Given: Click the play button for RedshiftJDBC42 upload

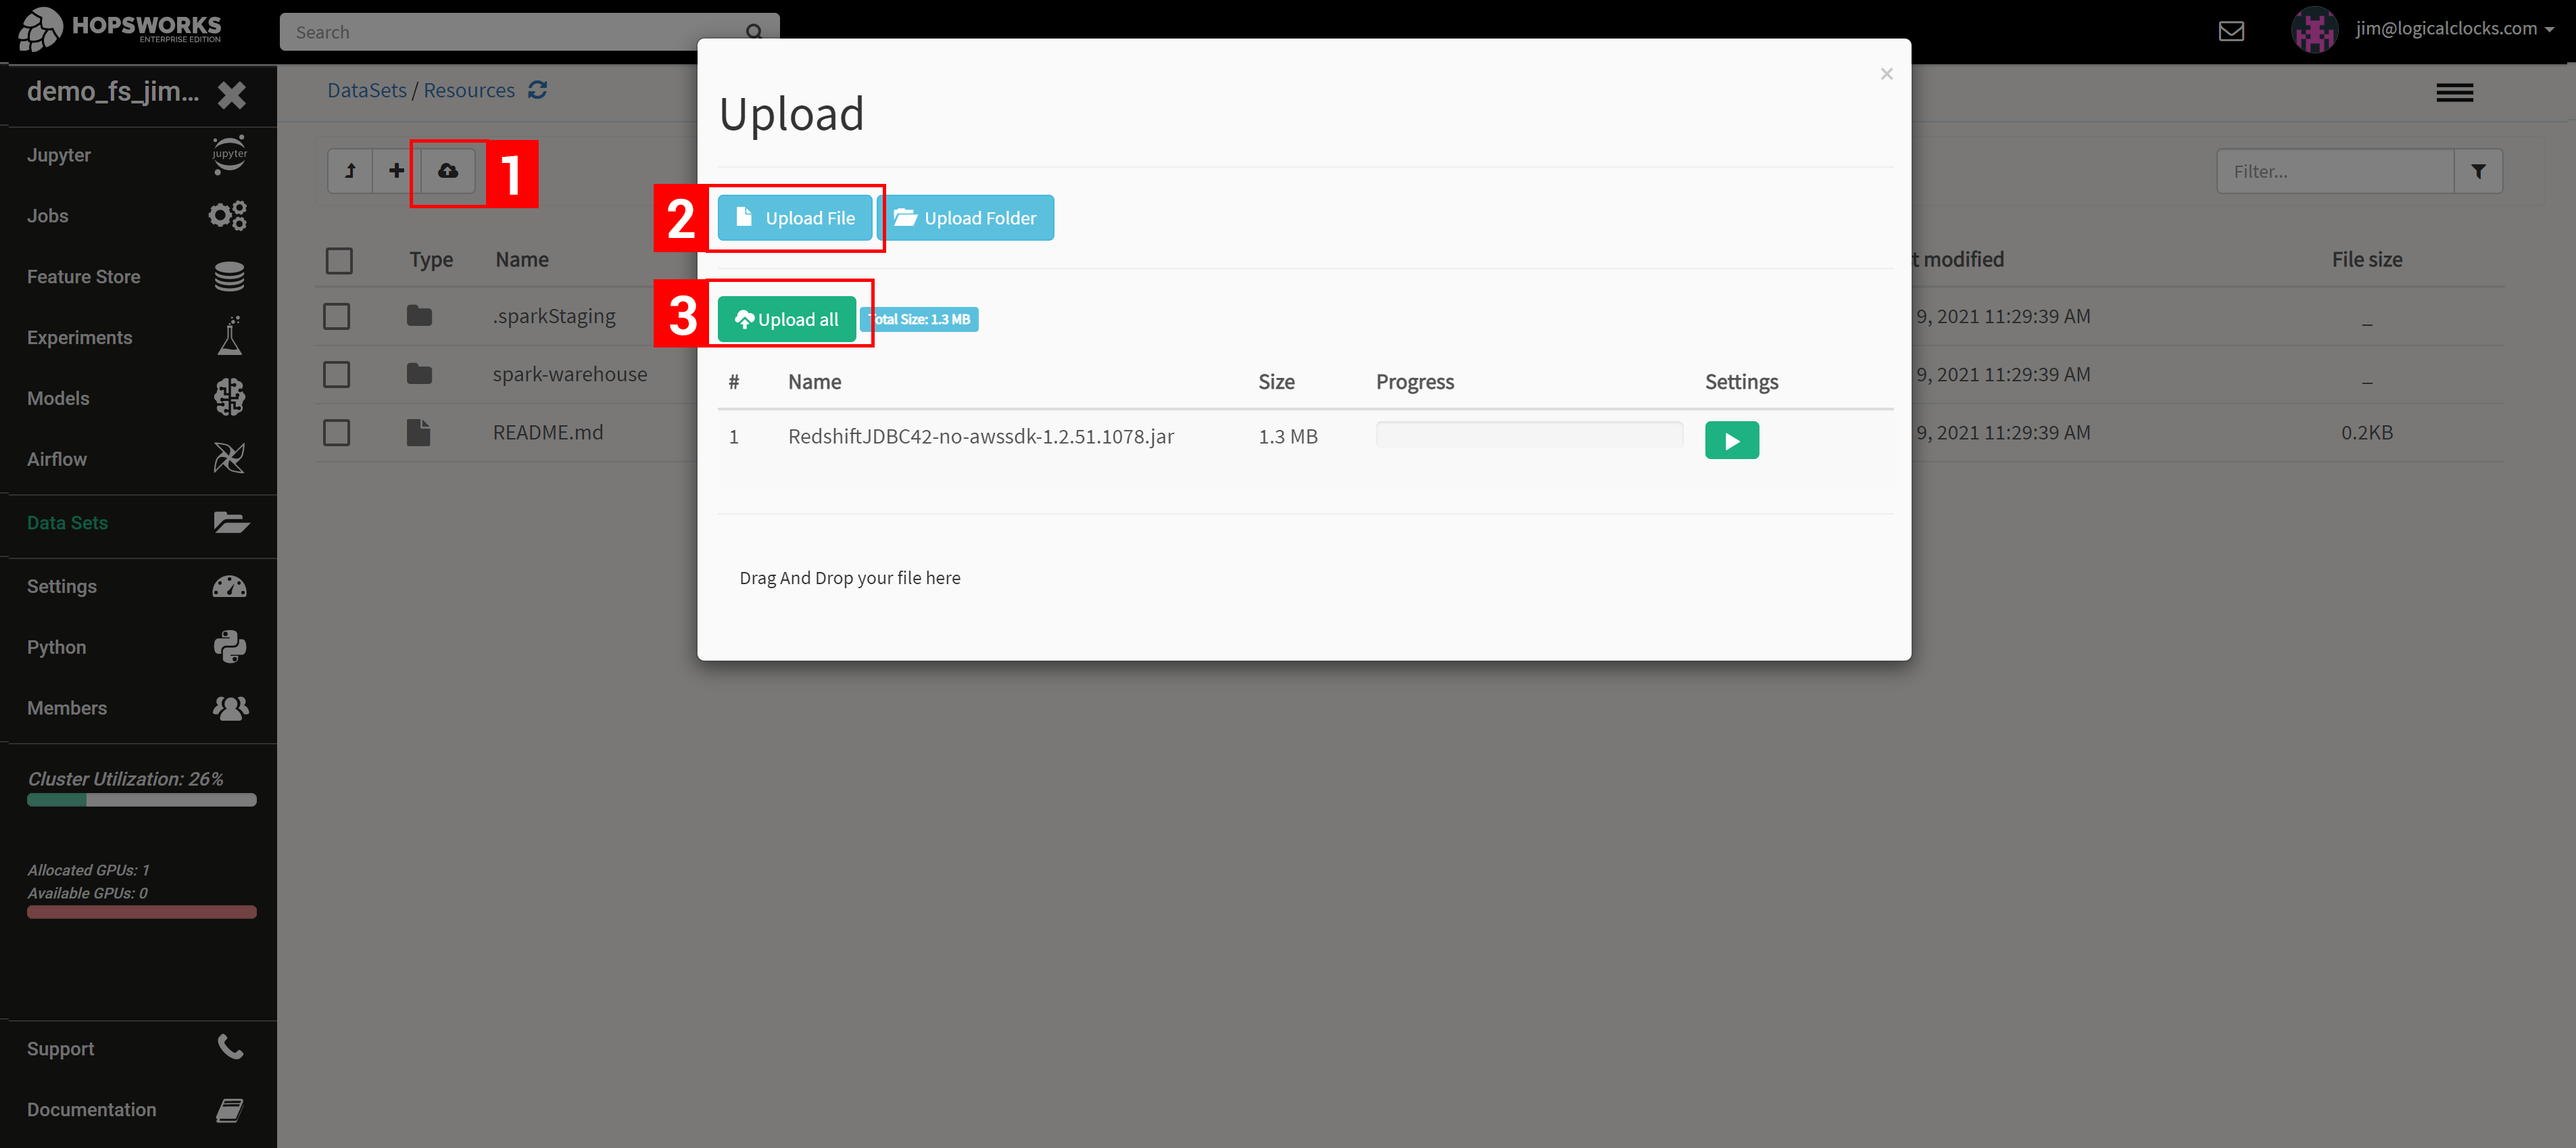Looking at the screenshot, I should point(1732,440).
